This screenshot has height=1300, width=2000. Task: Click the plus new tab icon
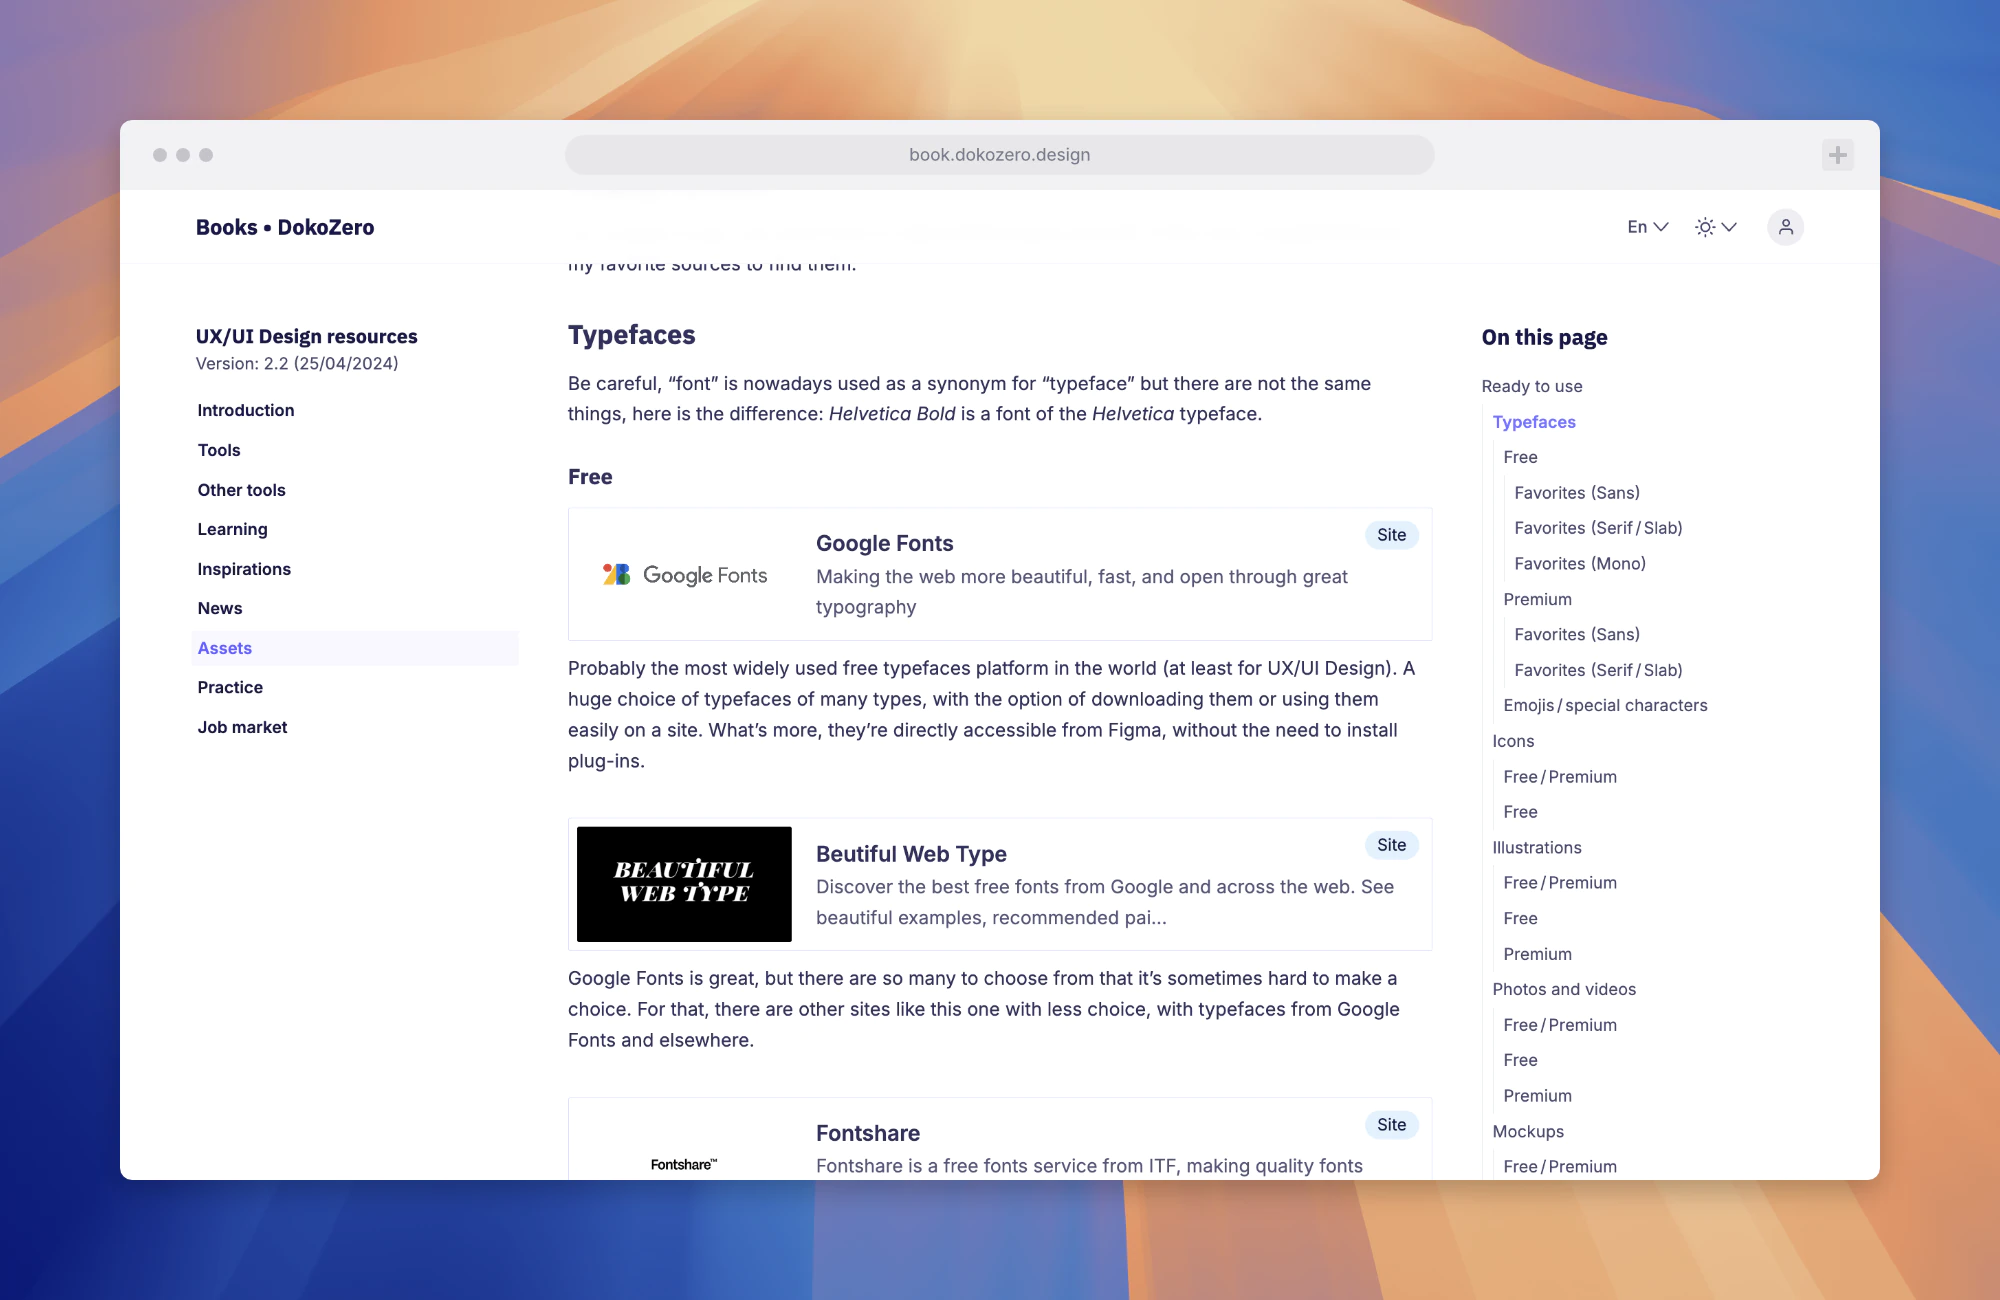click(1837, 155)
